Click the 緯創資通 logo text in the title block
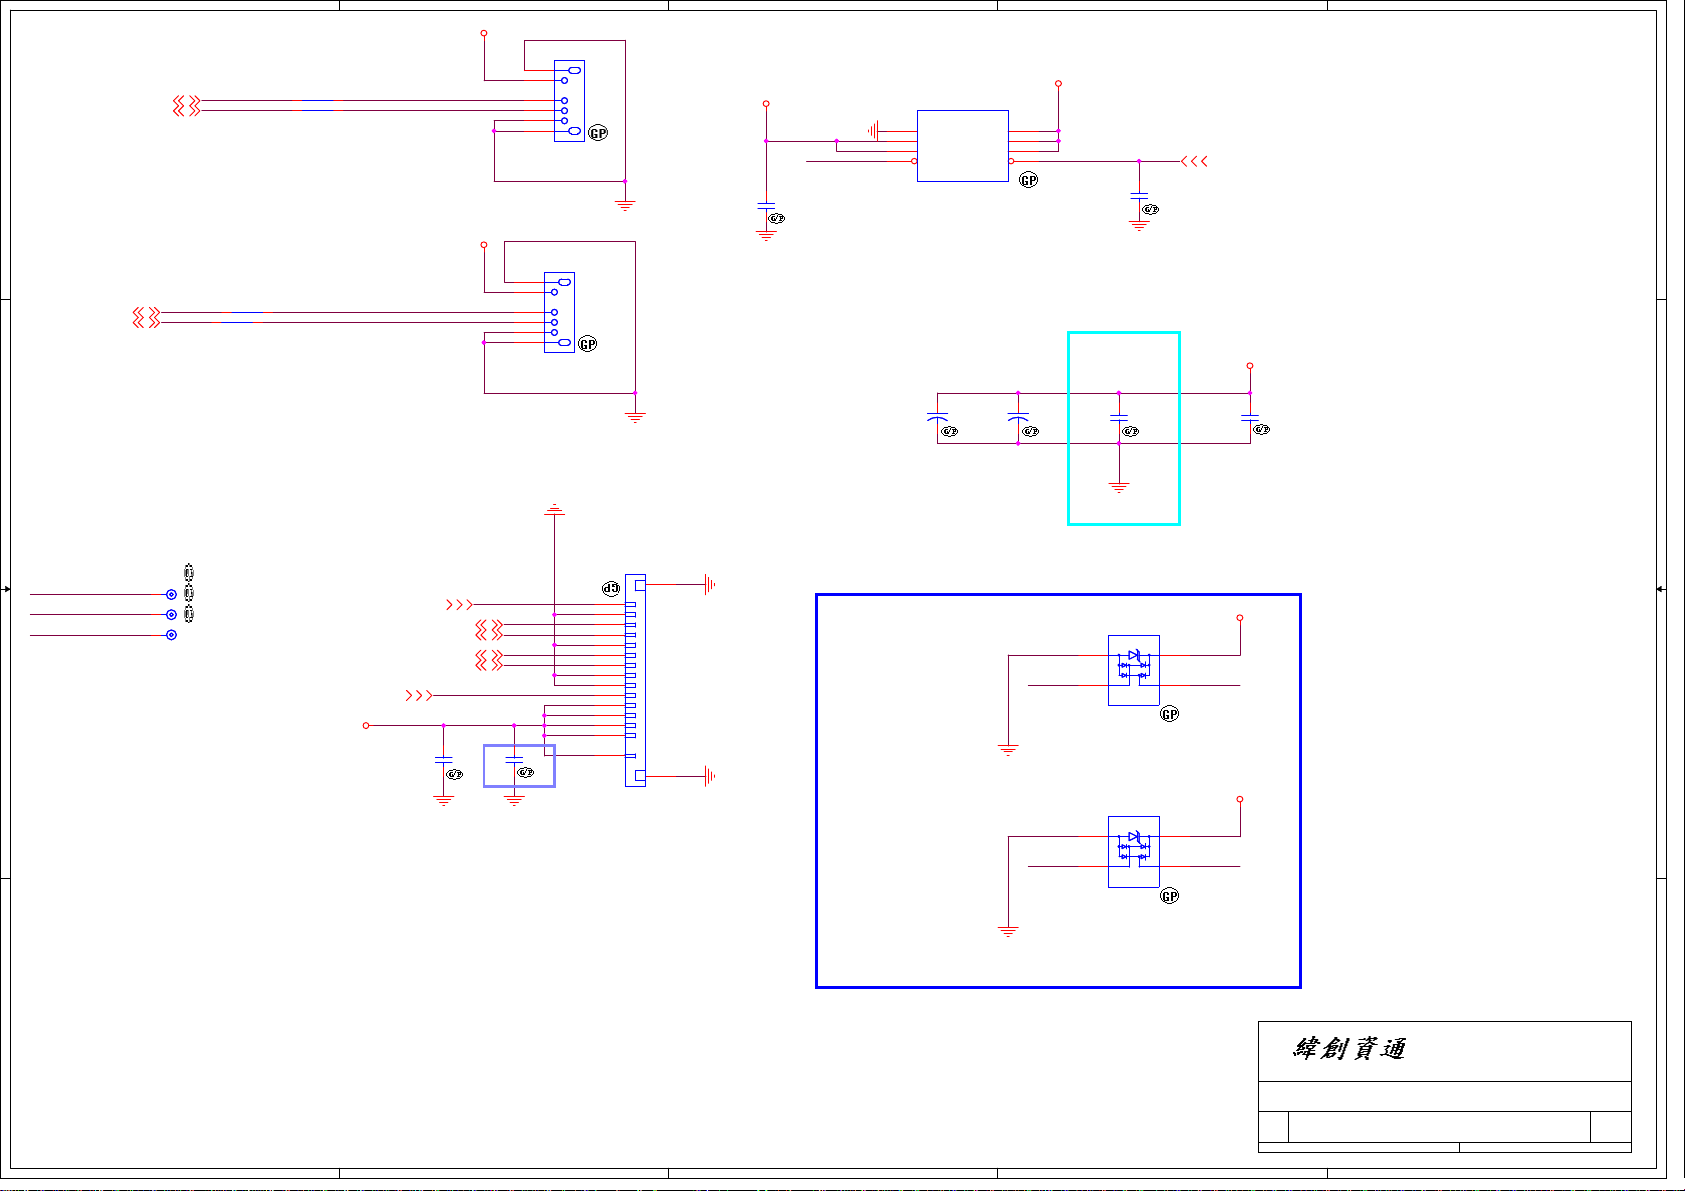Image resolution: width=1685 pixels, height=1191 pixels. (1349, 1048)
